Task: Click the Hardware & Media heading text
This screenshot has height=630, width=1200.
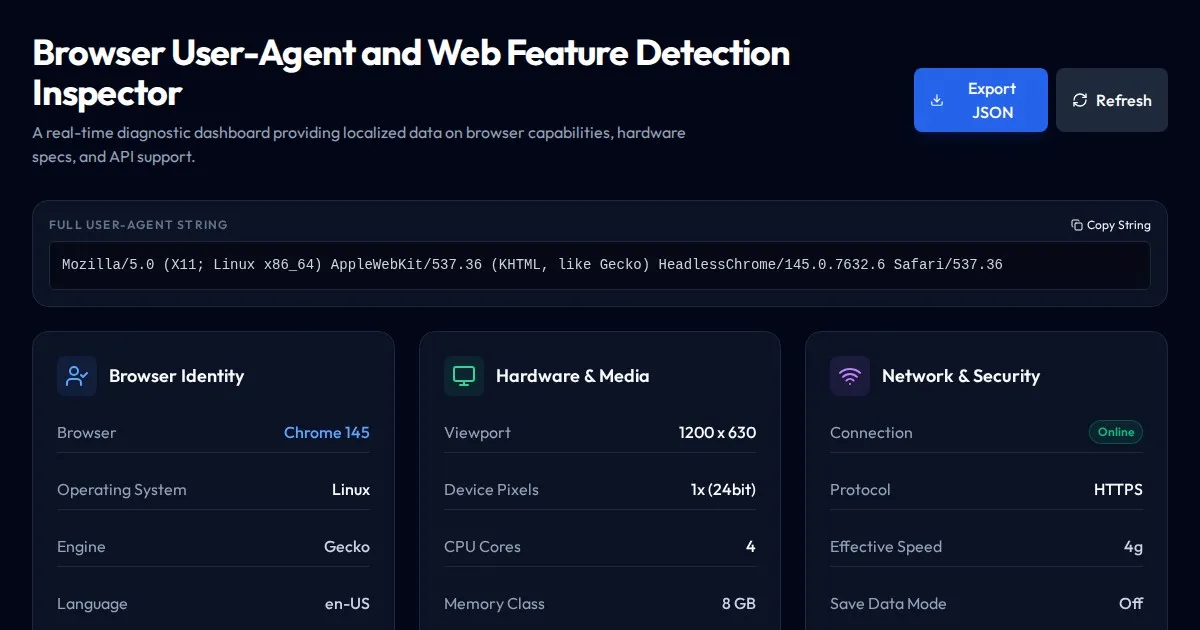Action: point(572,376)
